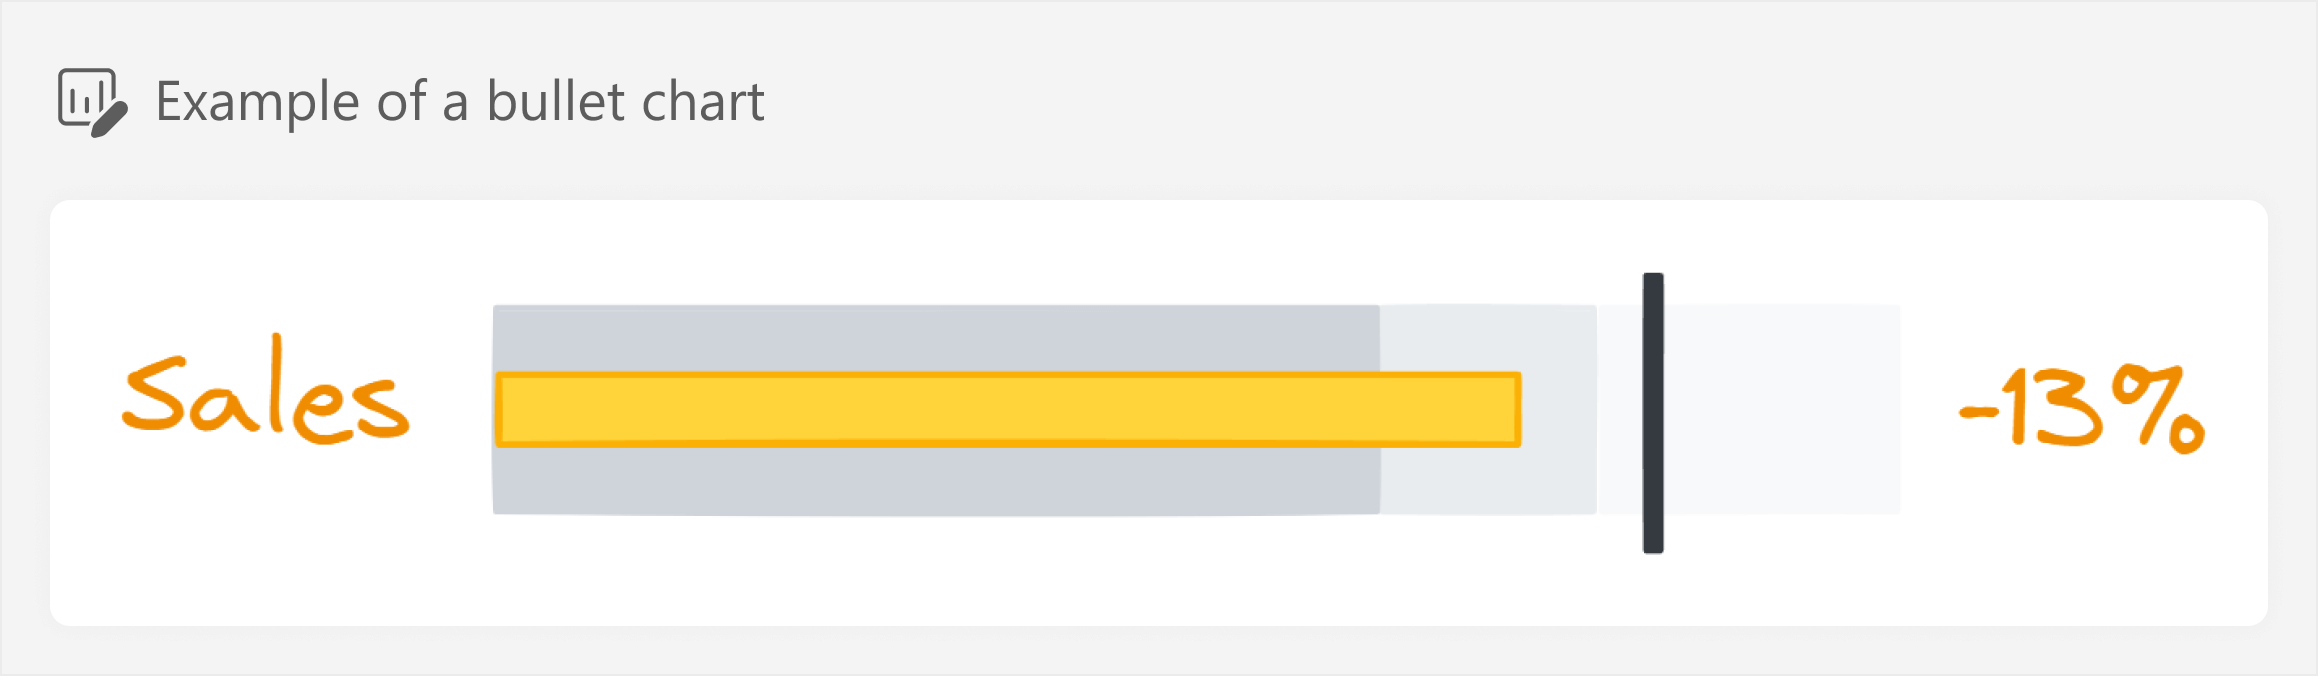2318x676 pixels.
Task: Click the darkest gray band below the yellow bar
Action: click(x=936, y=481)
